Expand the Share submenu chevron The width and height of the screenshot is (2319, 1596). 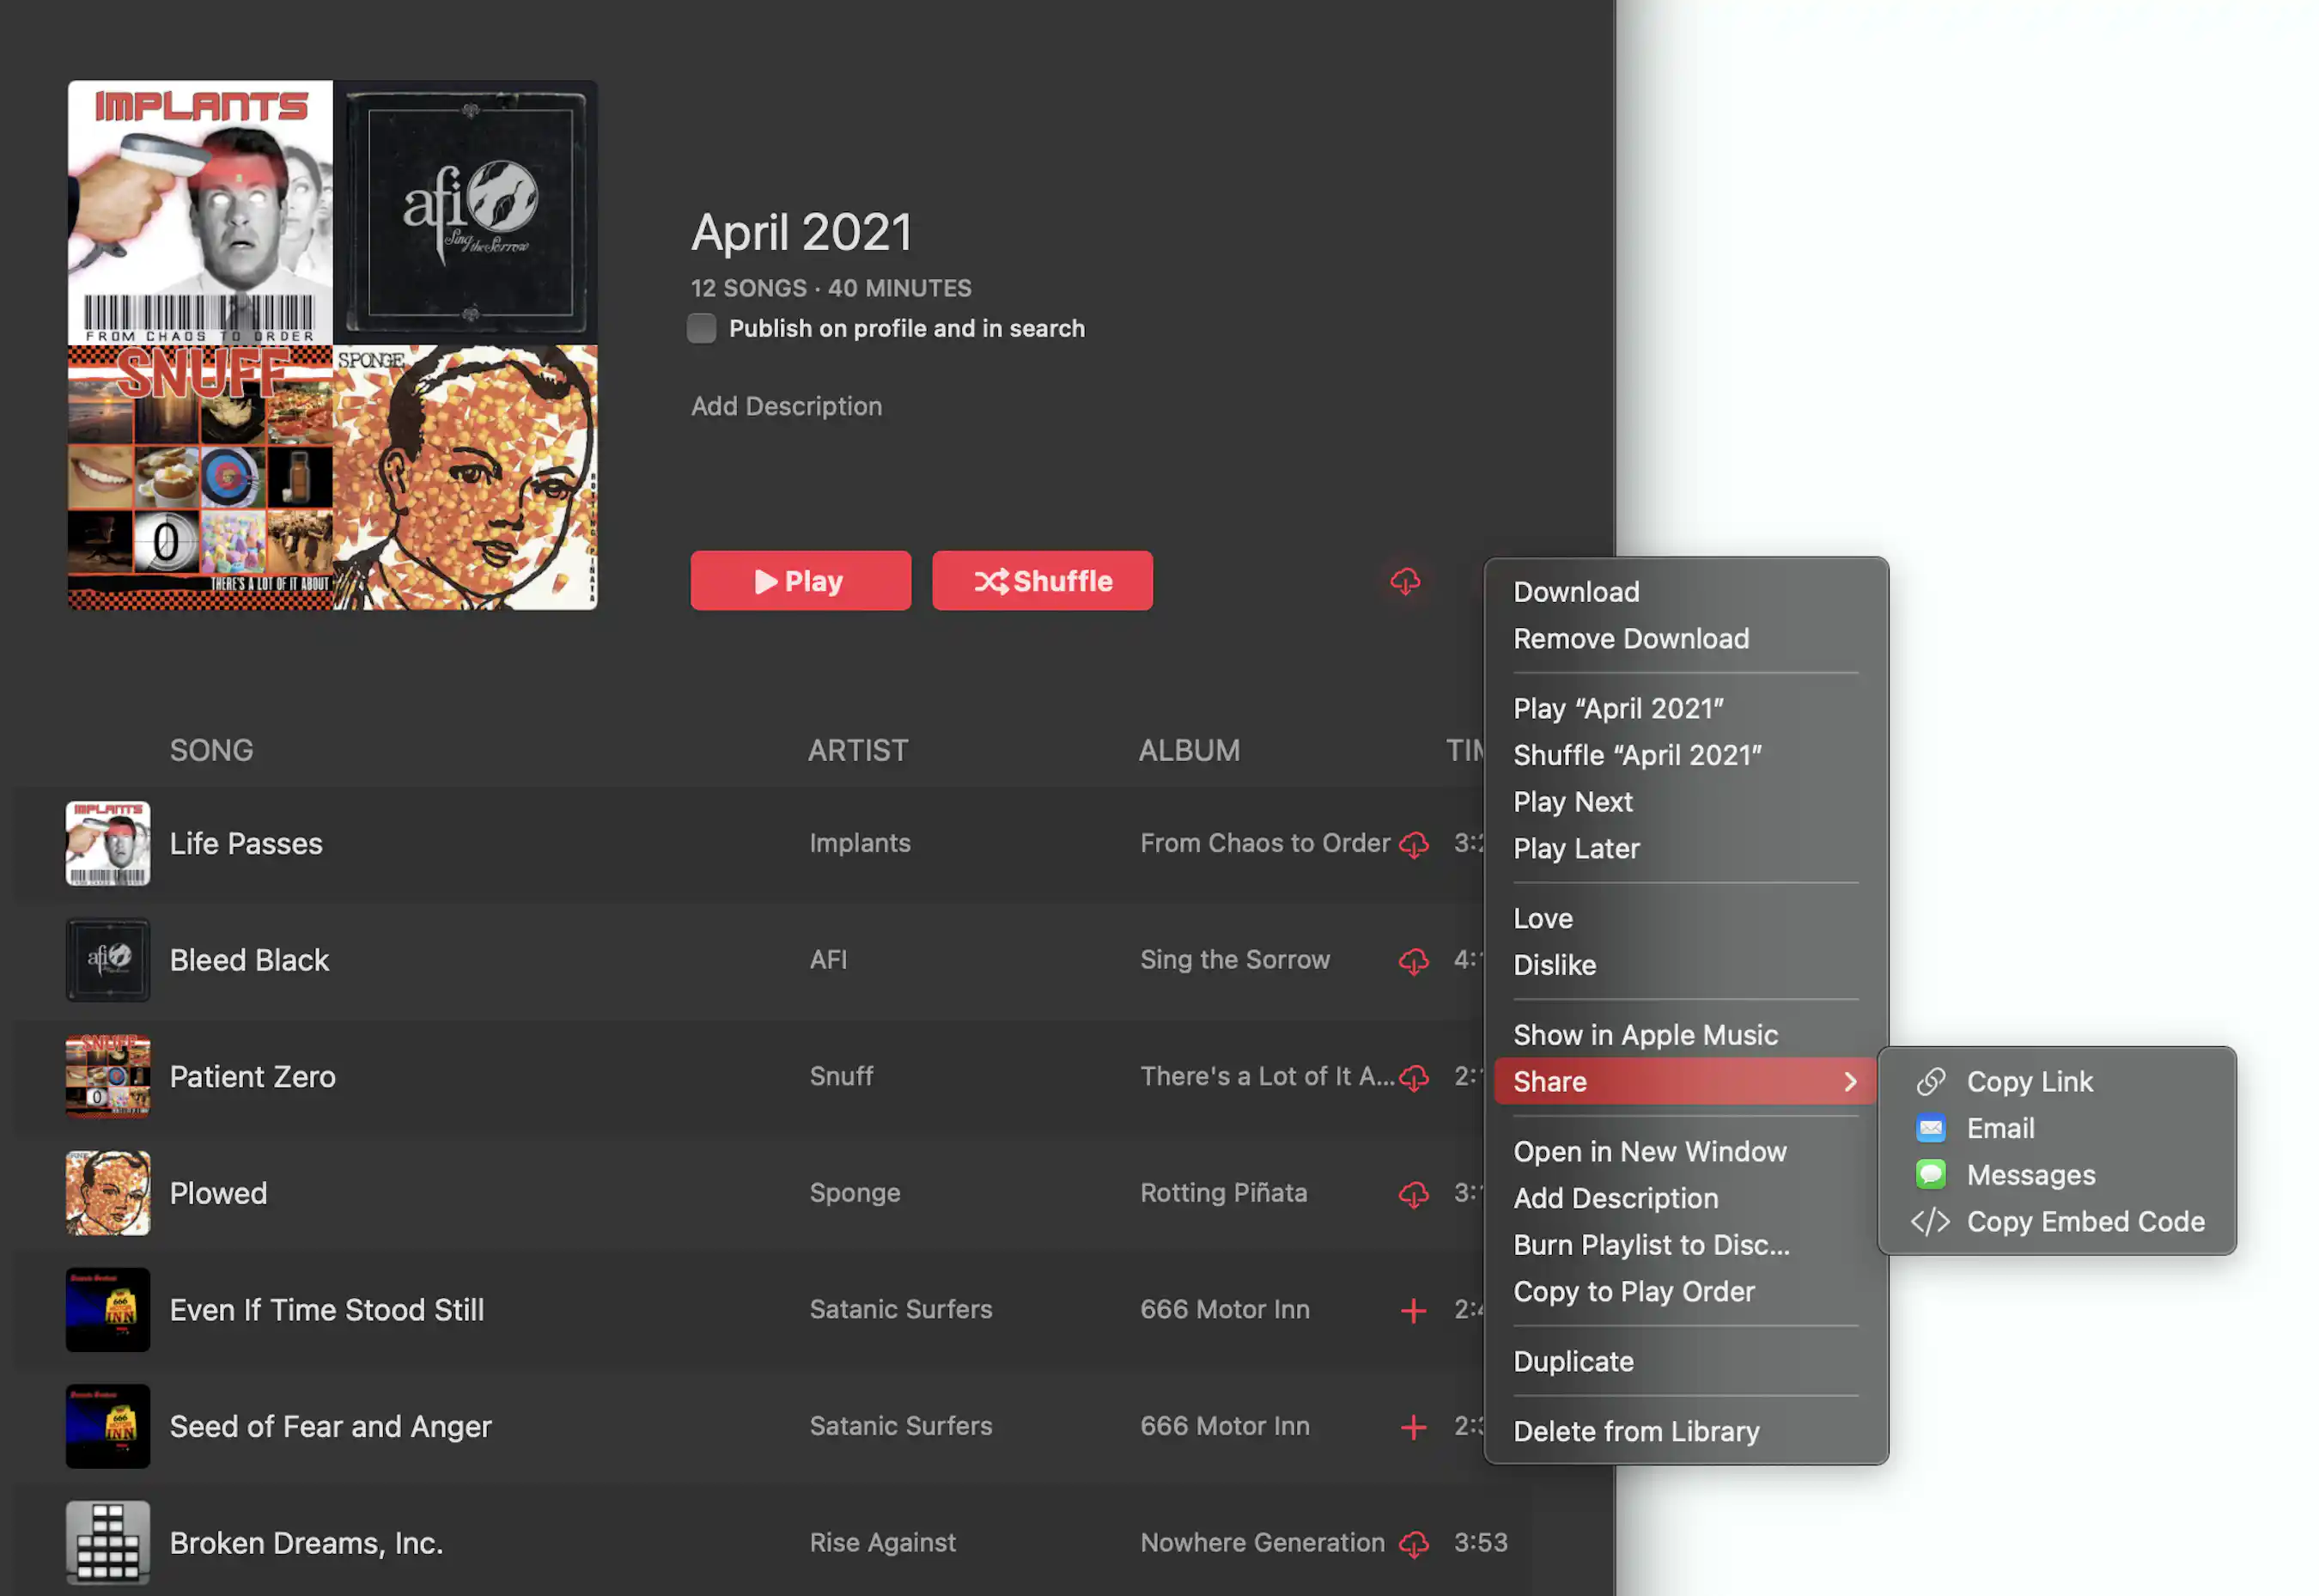pyautogui.click(x=1851, y=1081)
